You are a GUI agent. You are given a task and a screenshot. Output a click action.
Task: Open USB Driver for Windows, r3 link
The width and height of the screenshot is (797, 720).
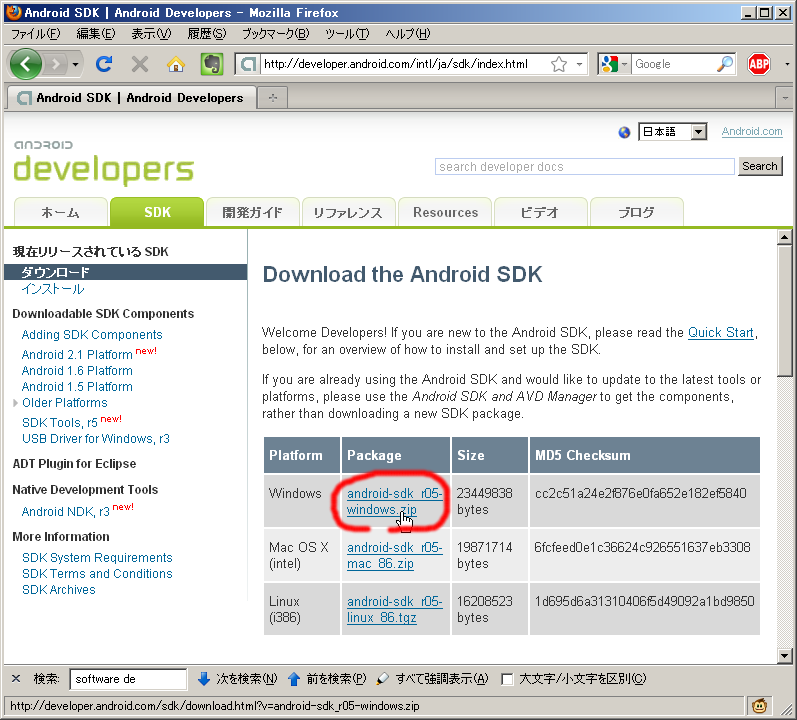[96, 439]
